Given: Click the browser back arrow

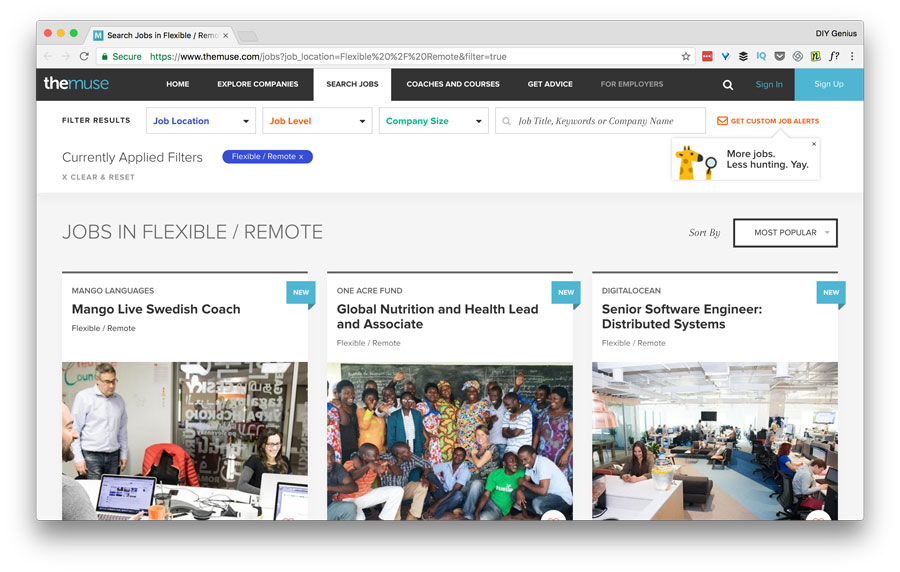Looking at the screenshot, I should (48, 56).
